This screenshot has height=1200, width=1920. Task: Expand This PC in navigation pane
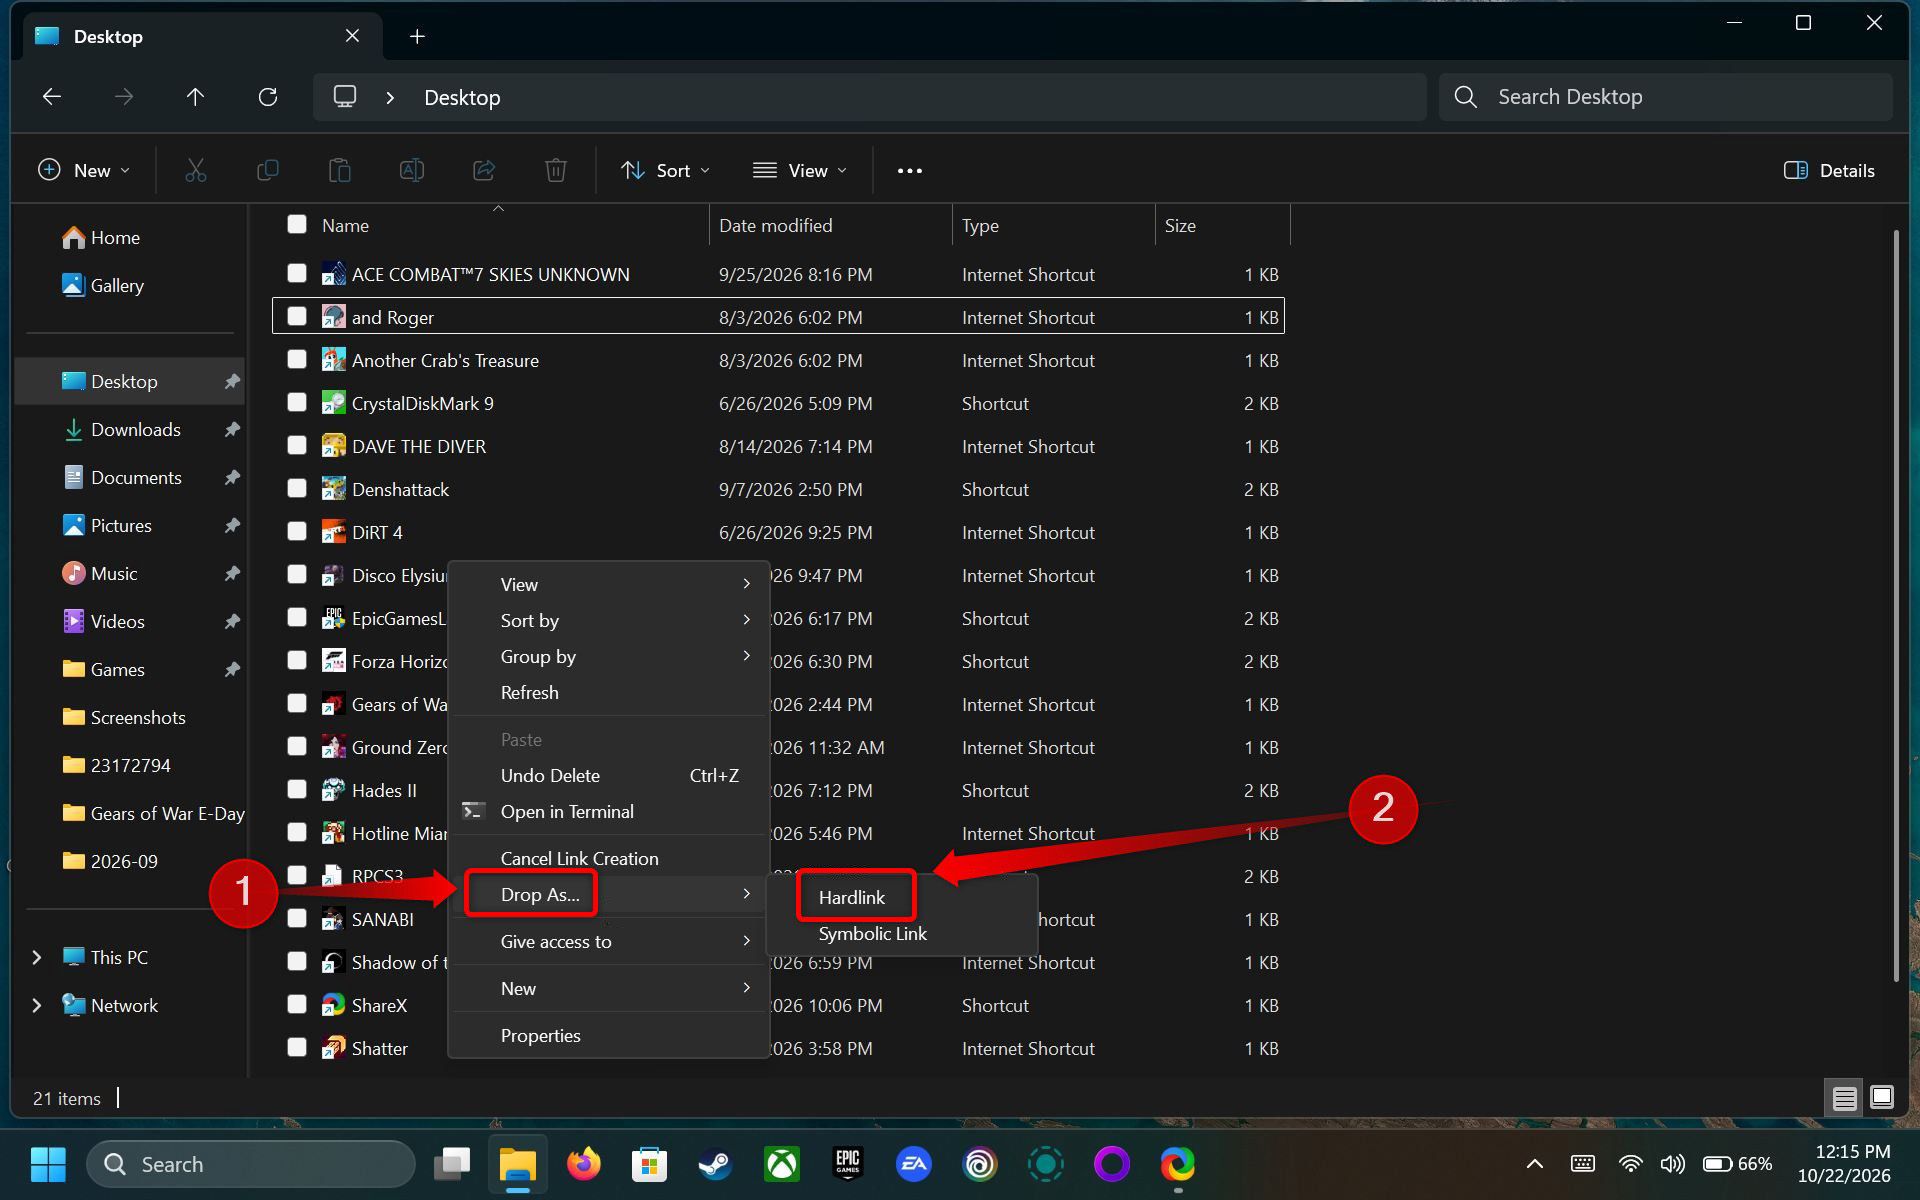[37, 958]
